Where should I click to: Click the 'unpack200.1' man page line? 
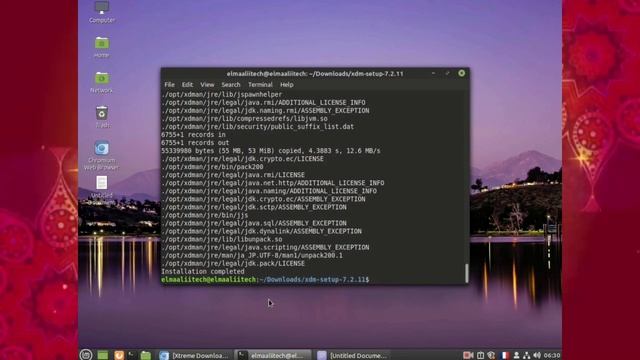252,255
